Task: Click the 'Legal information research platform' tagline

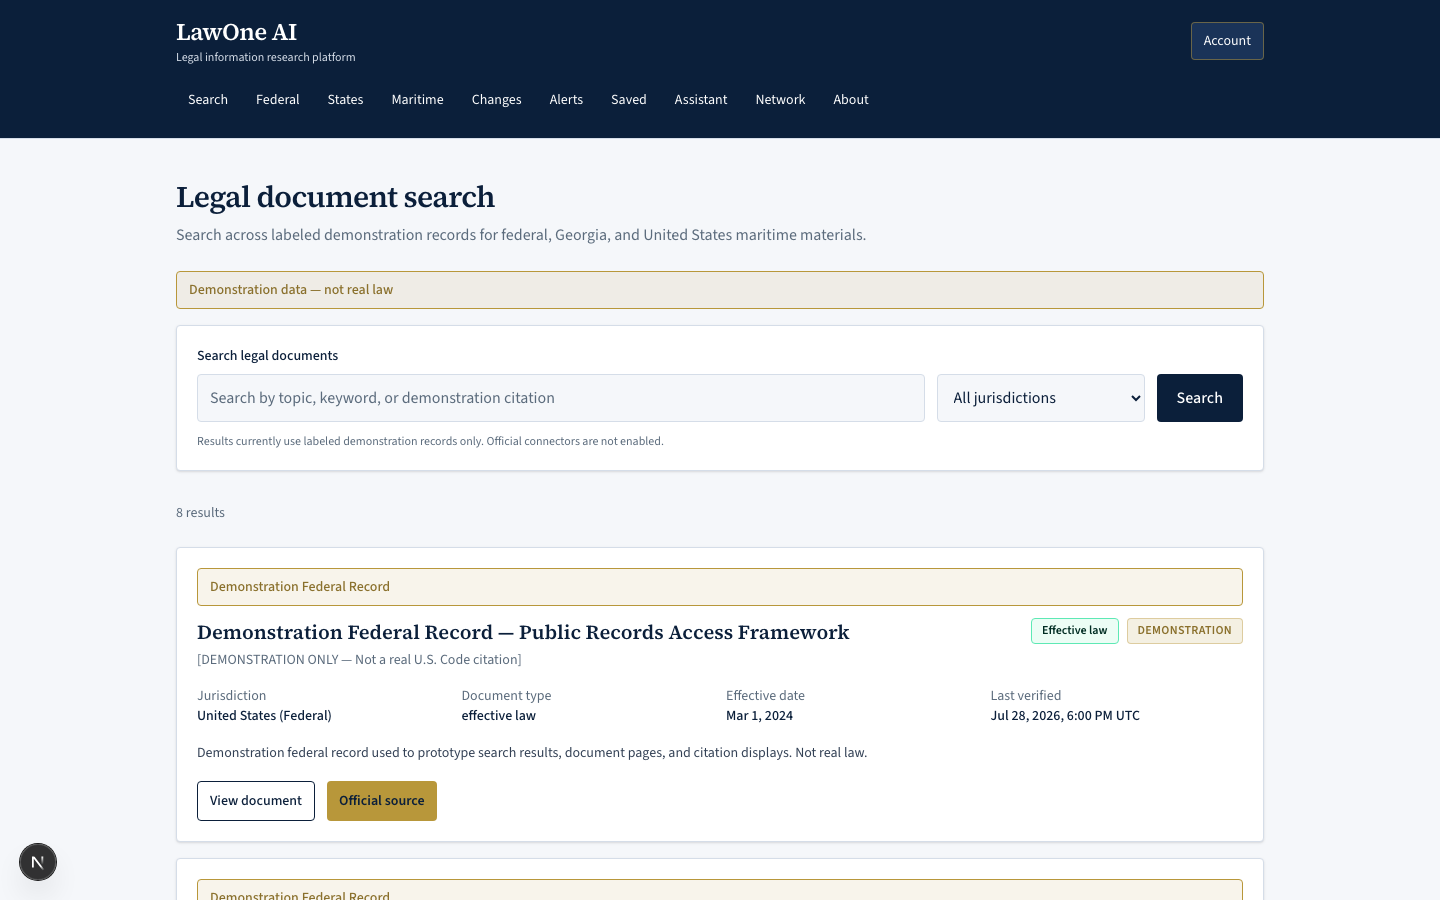Action: [x=266, y=57]
